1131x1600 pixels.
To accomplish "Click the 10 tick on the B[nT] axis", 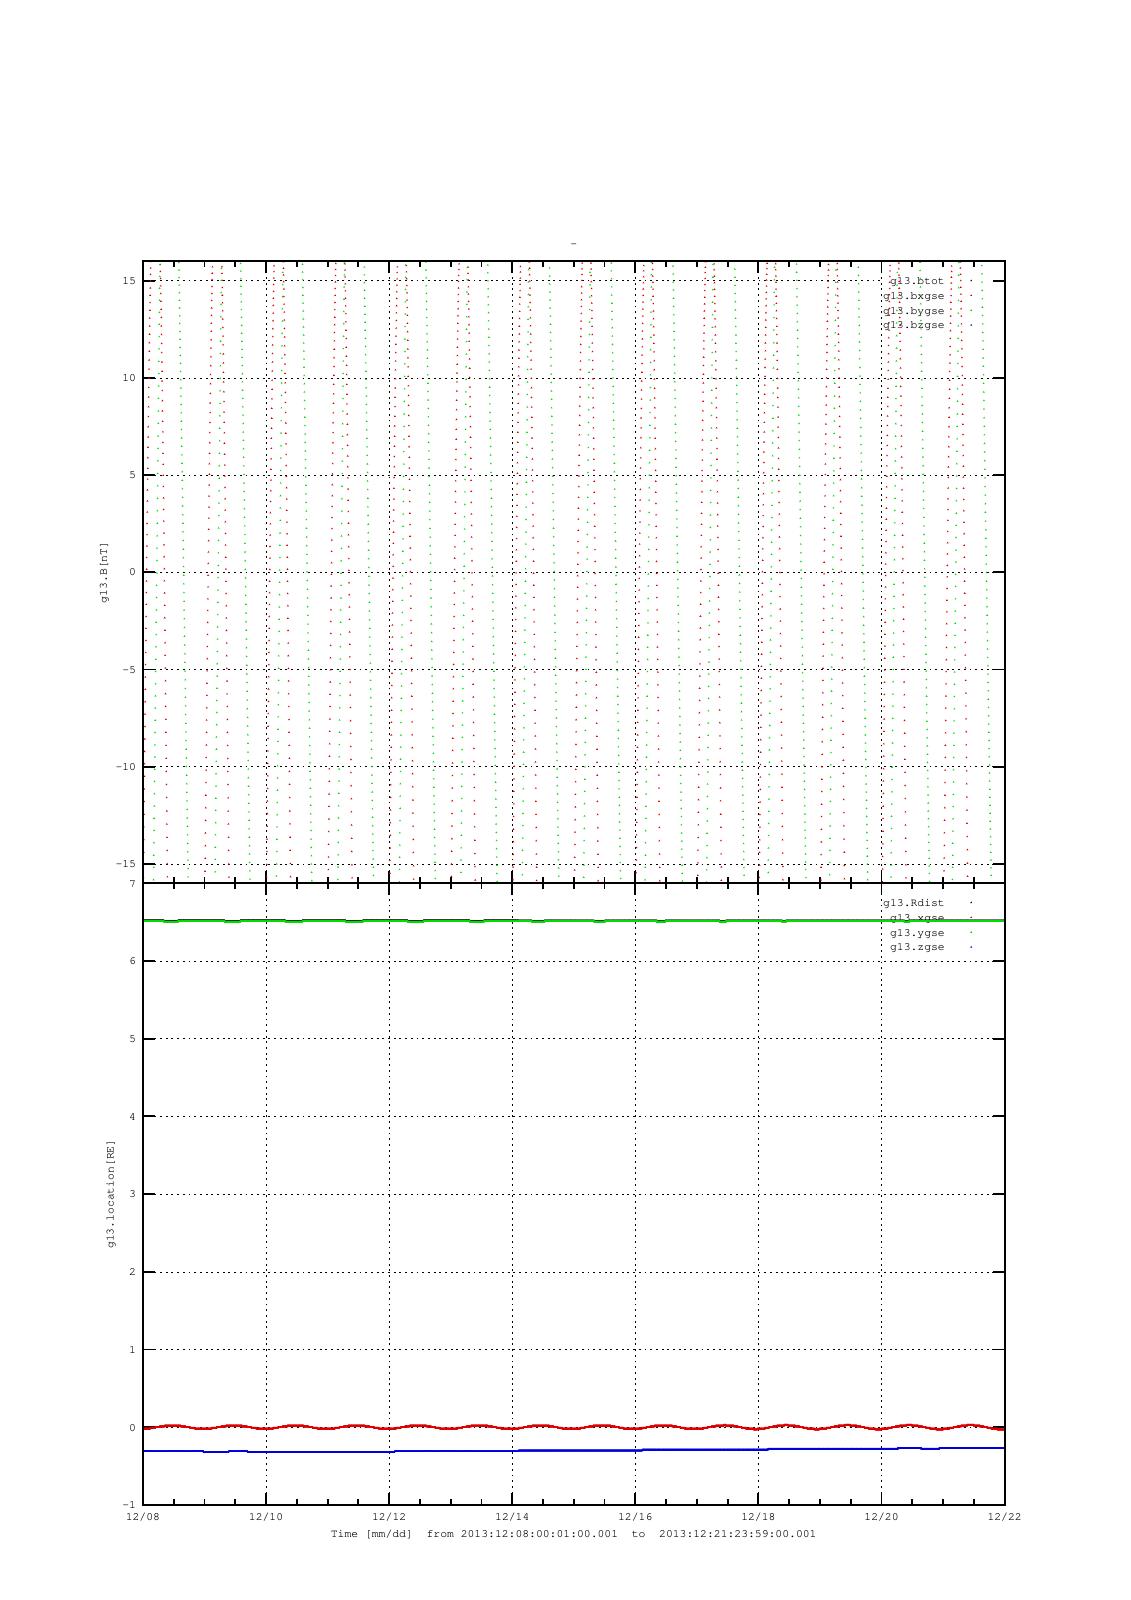I will point(129,378).
